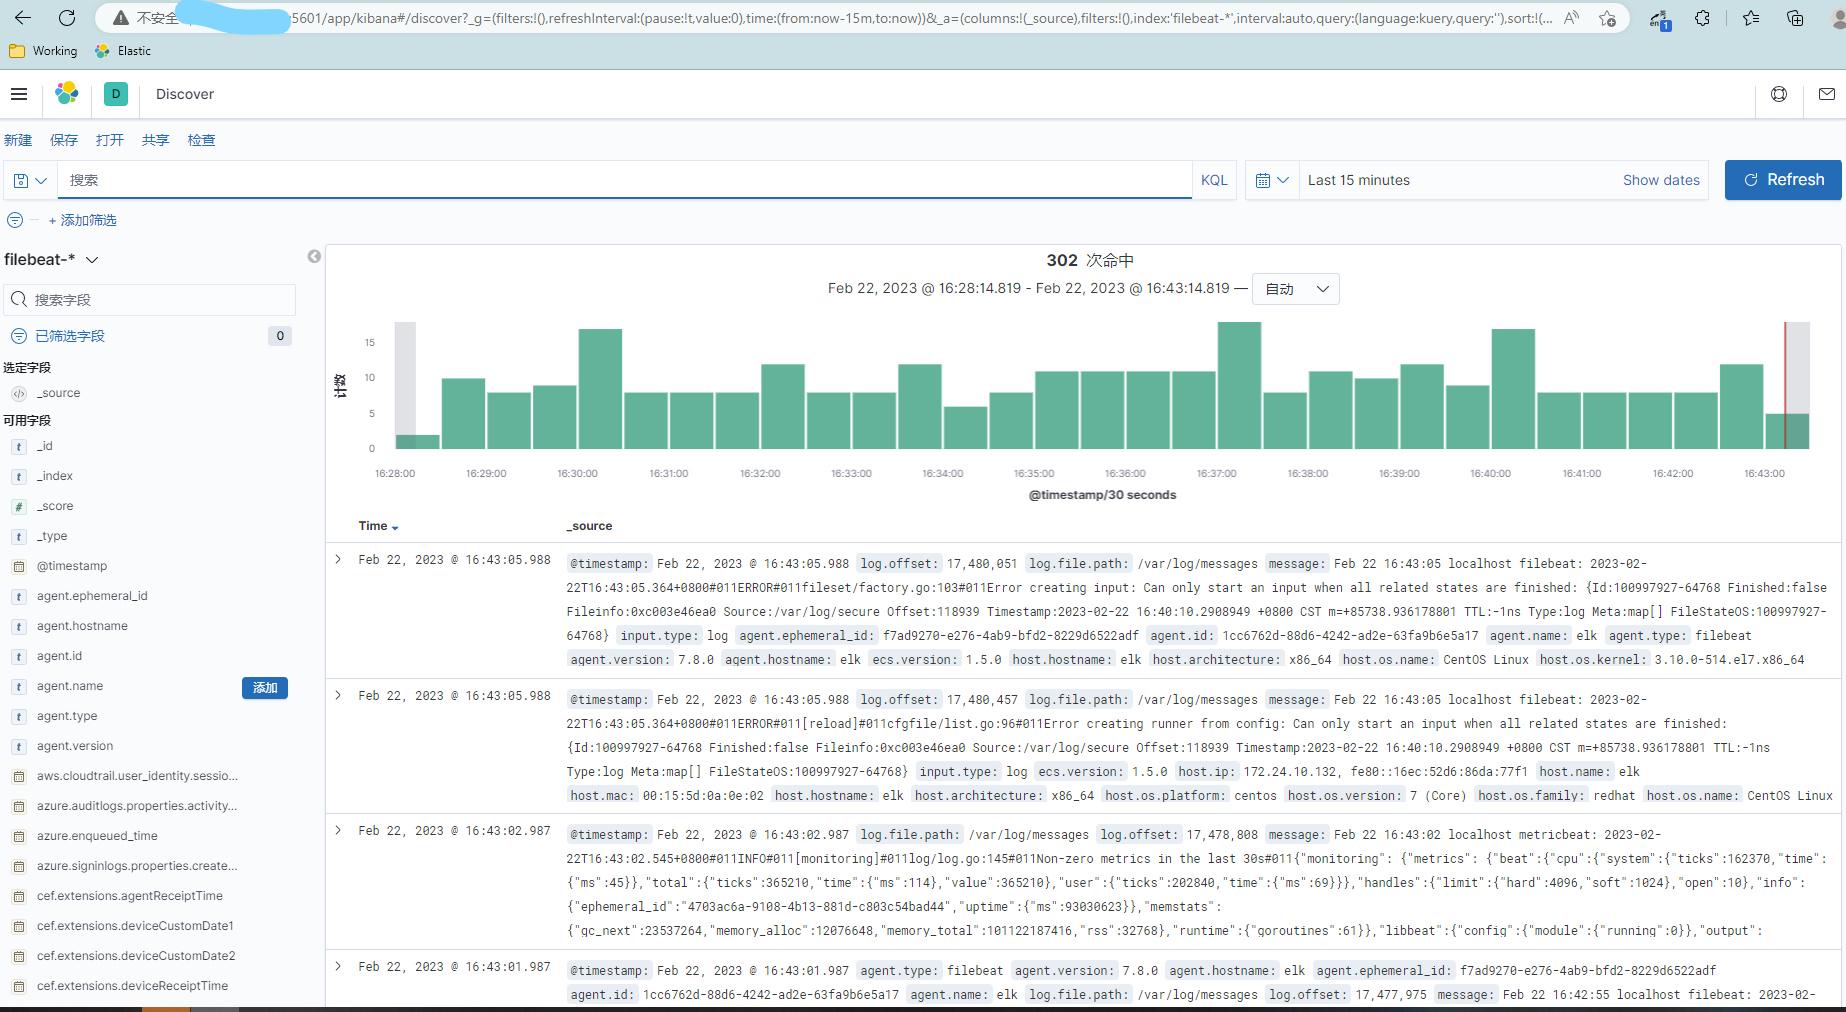Select the agent.id field
The image size is (1846, 1012).
tap(59, 656)
